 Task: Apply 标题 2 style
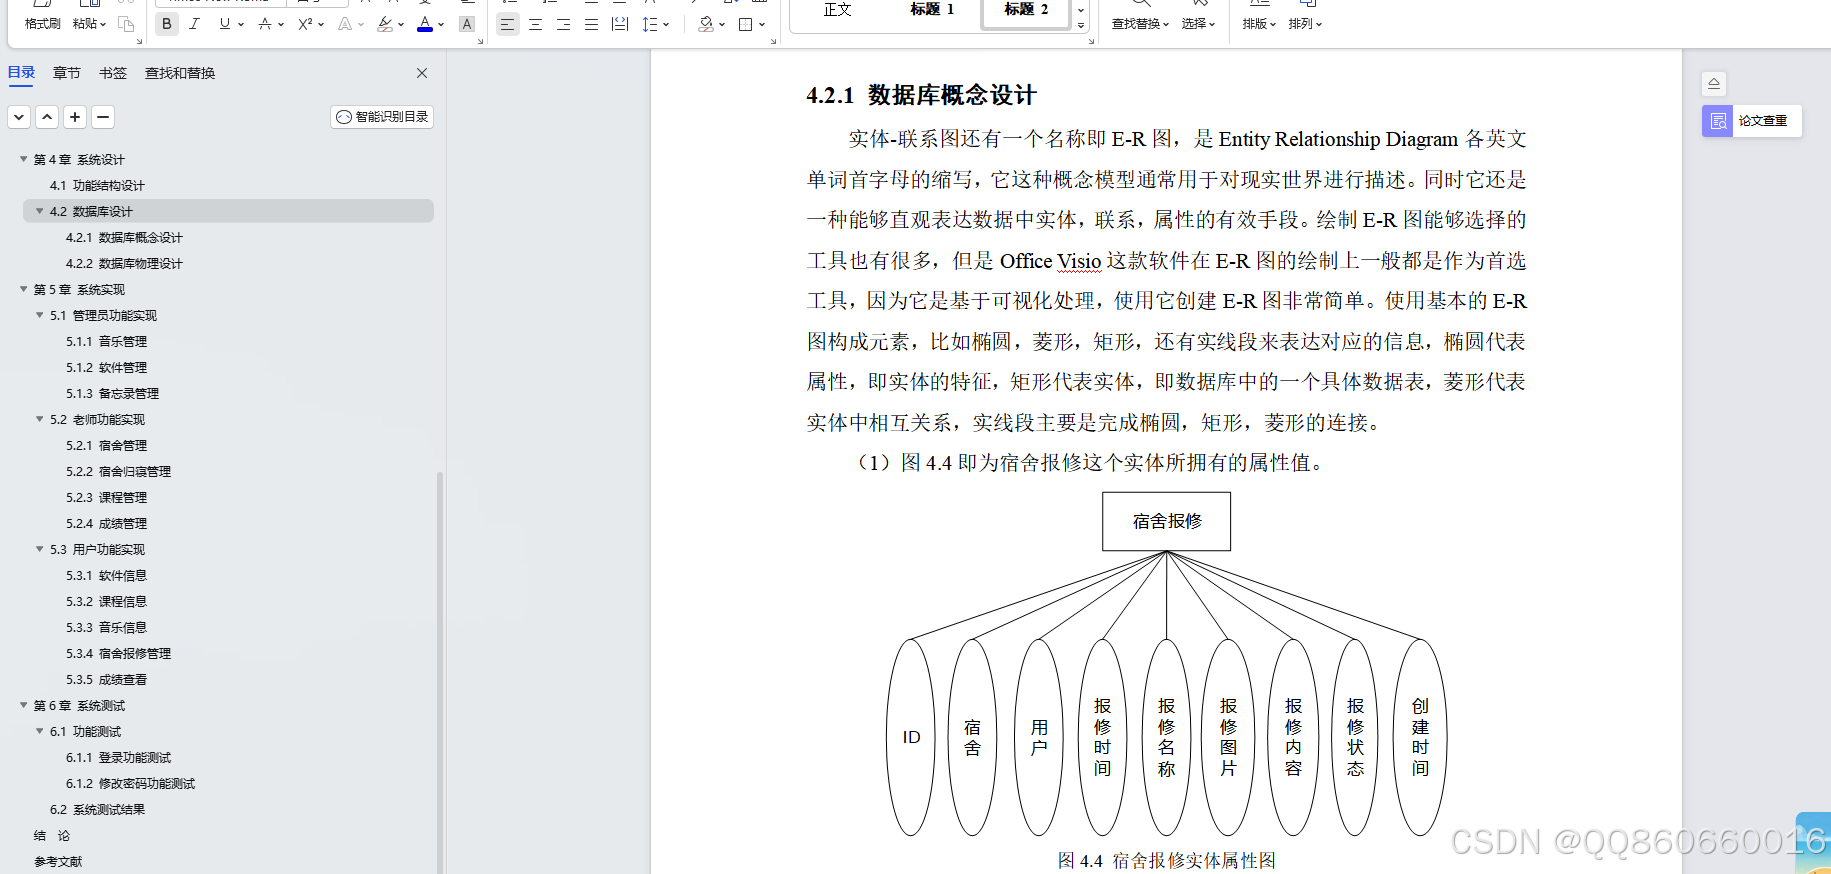pyautogui.click(x=1026, y=10)
